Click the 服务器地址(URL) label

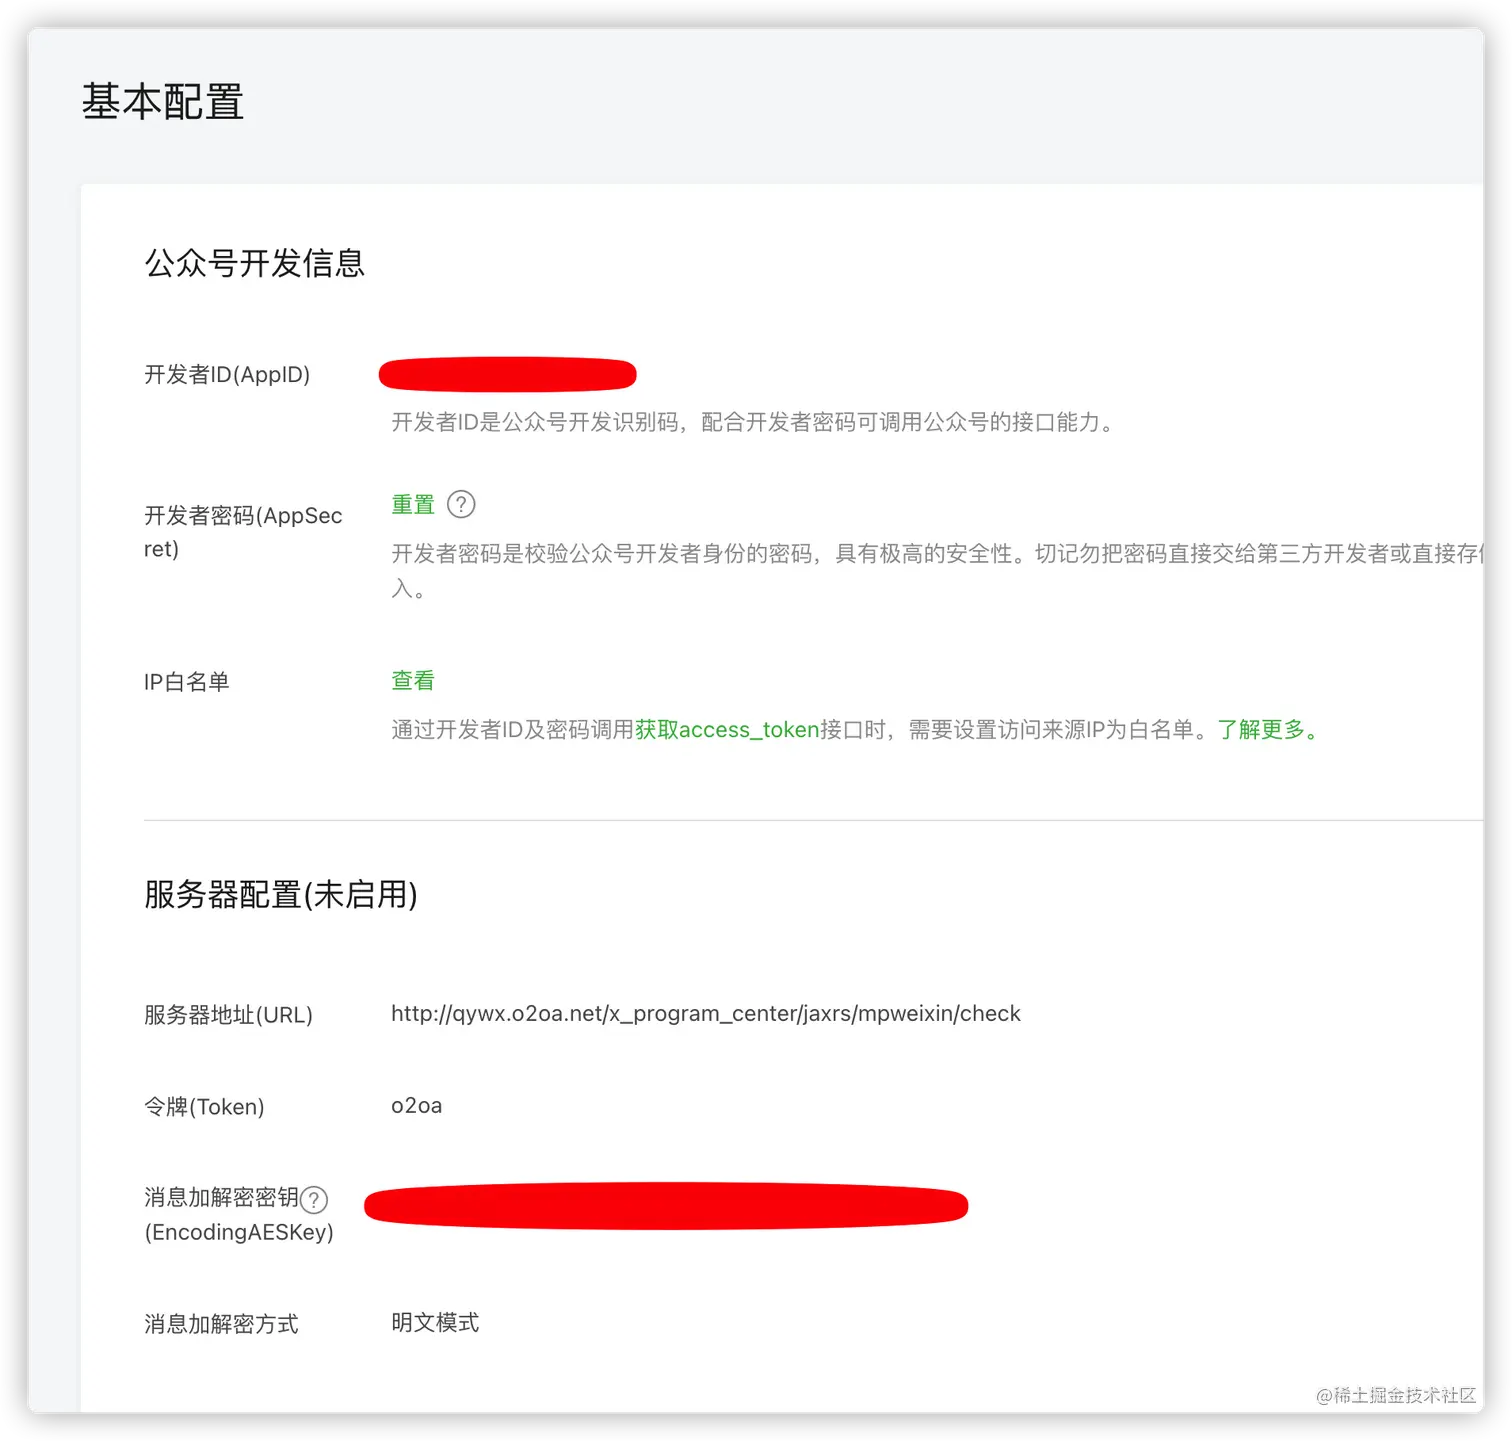point(229,1015)
